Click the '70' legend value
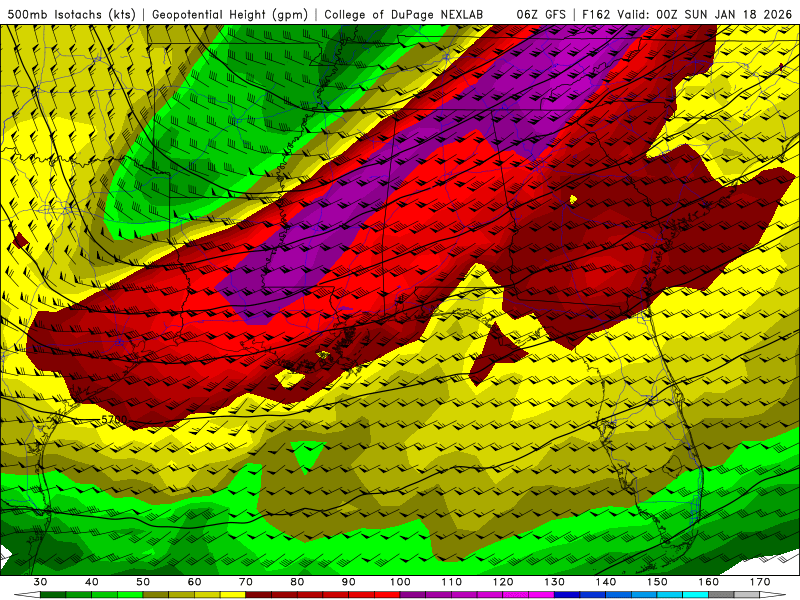800x600 pixels. (x=246, y=582)
